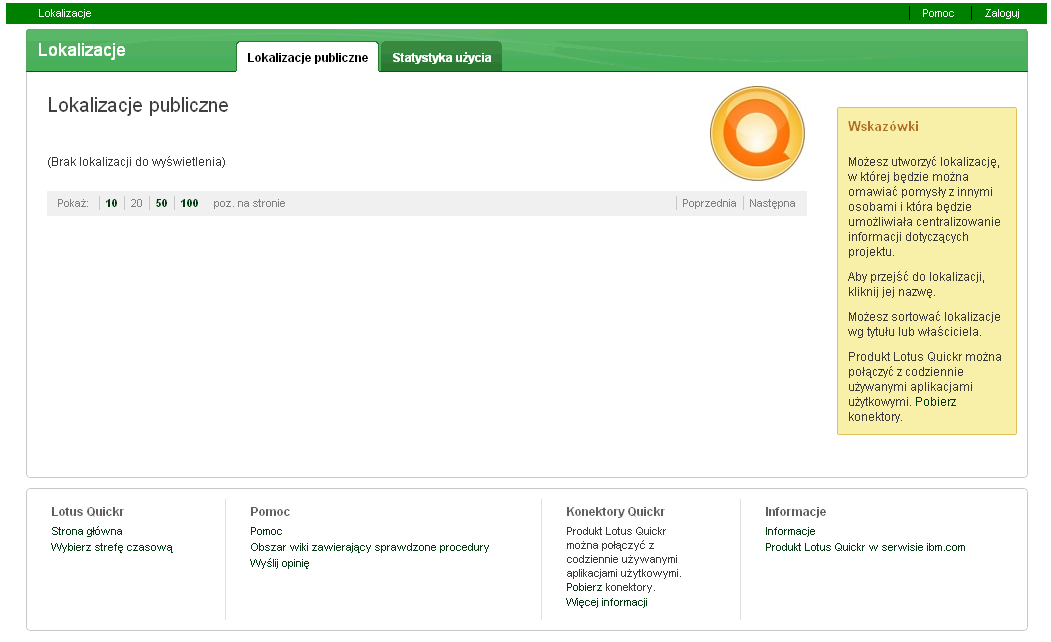Click Wyślij opinię feedback link
Viewport: 1051px width, 642px height.
coord(279,563)
